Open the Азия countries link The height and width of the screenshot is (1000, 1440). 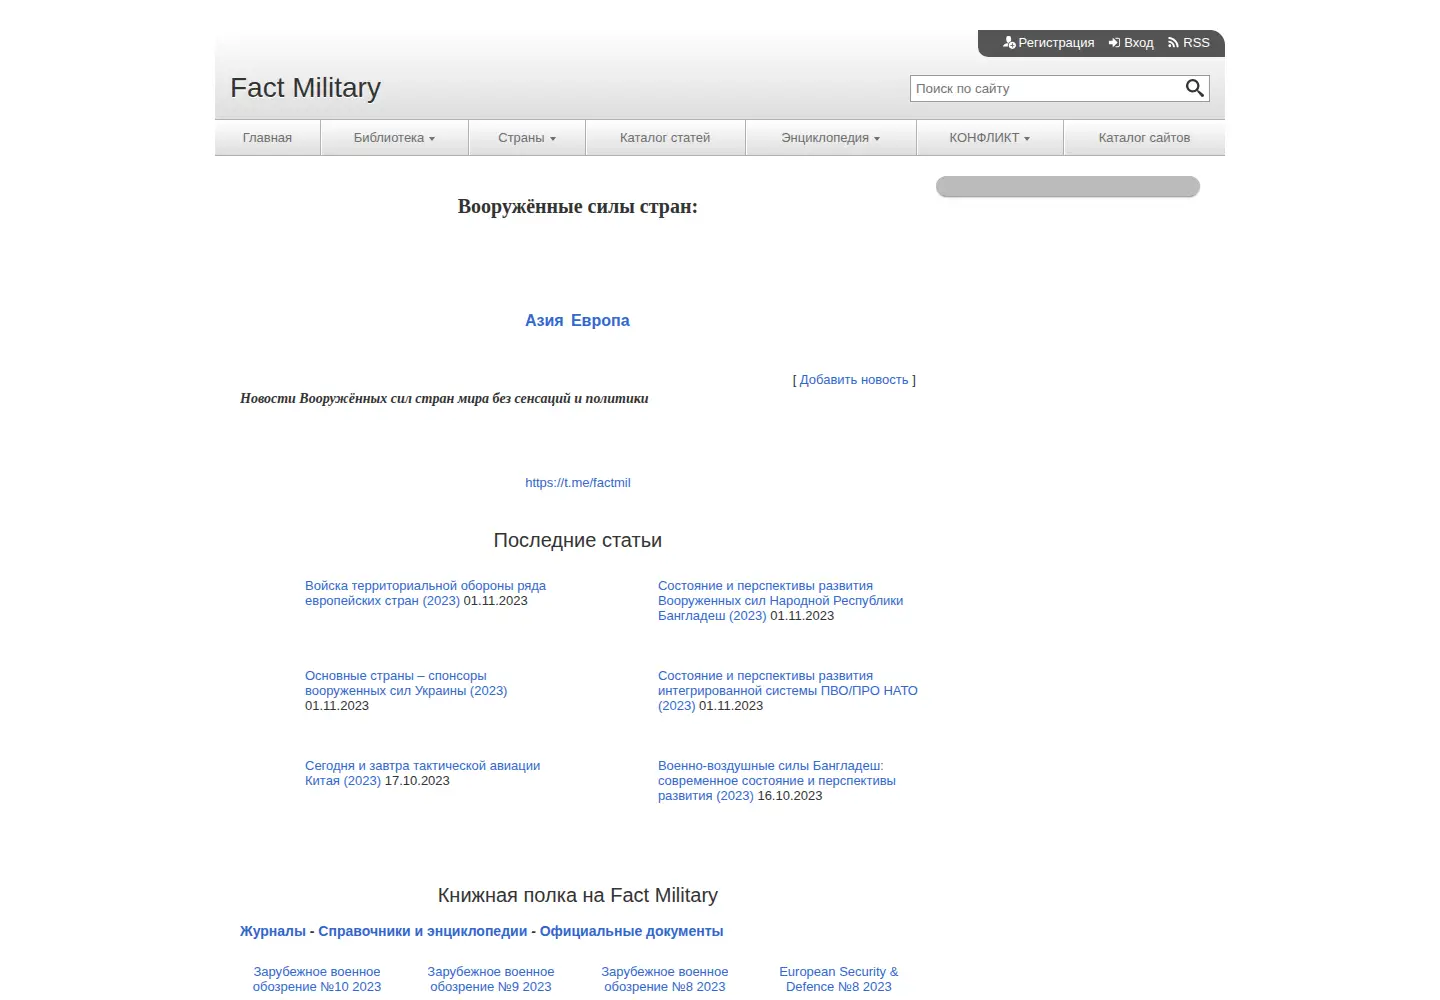pyautogui.click(x=544, y=321)
